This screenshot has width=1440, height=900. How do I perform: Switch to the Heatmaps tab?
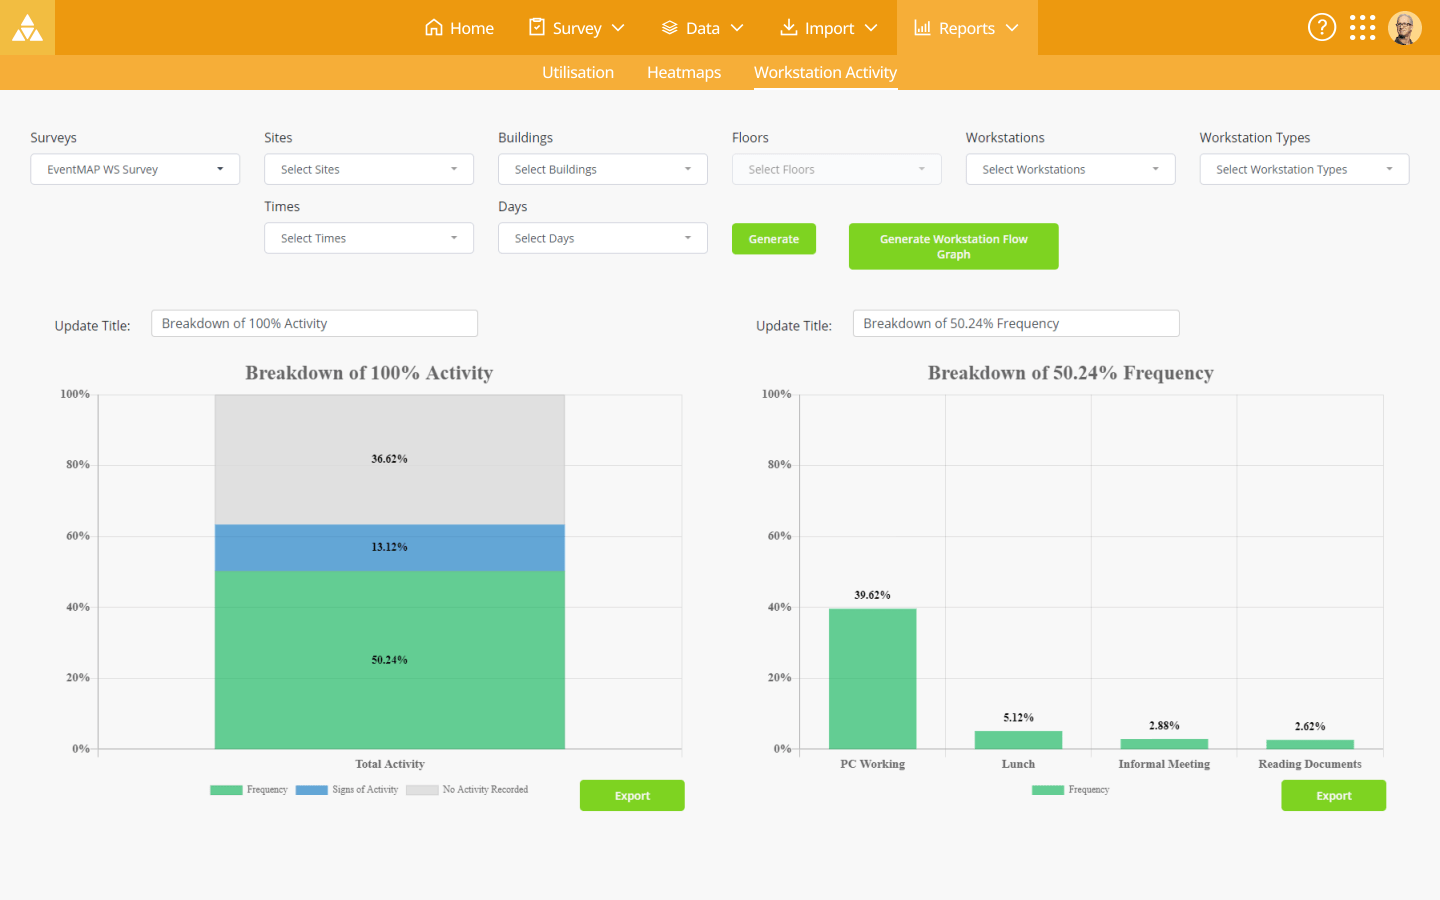click(684, 72)
